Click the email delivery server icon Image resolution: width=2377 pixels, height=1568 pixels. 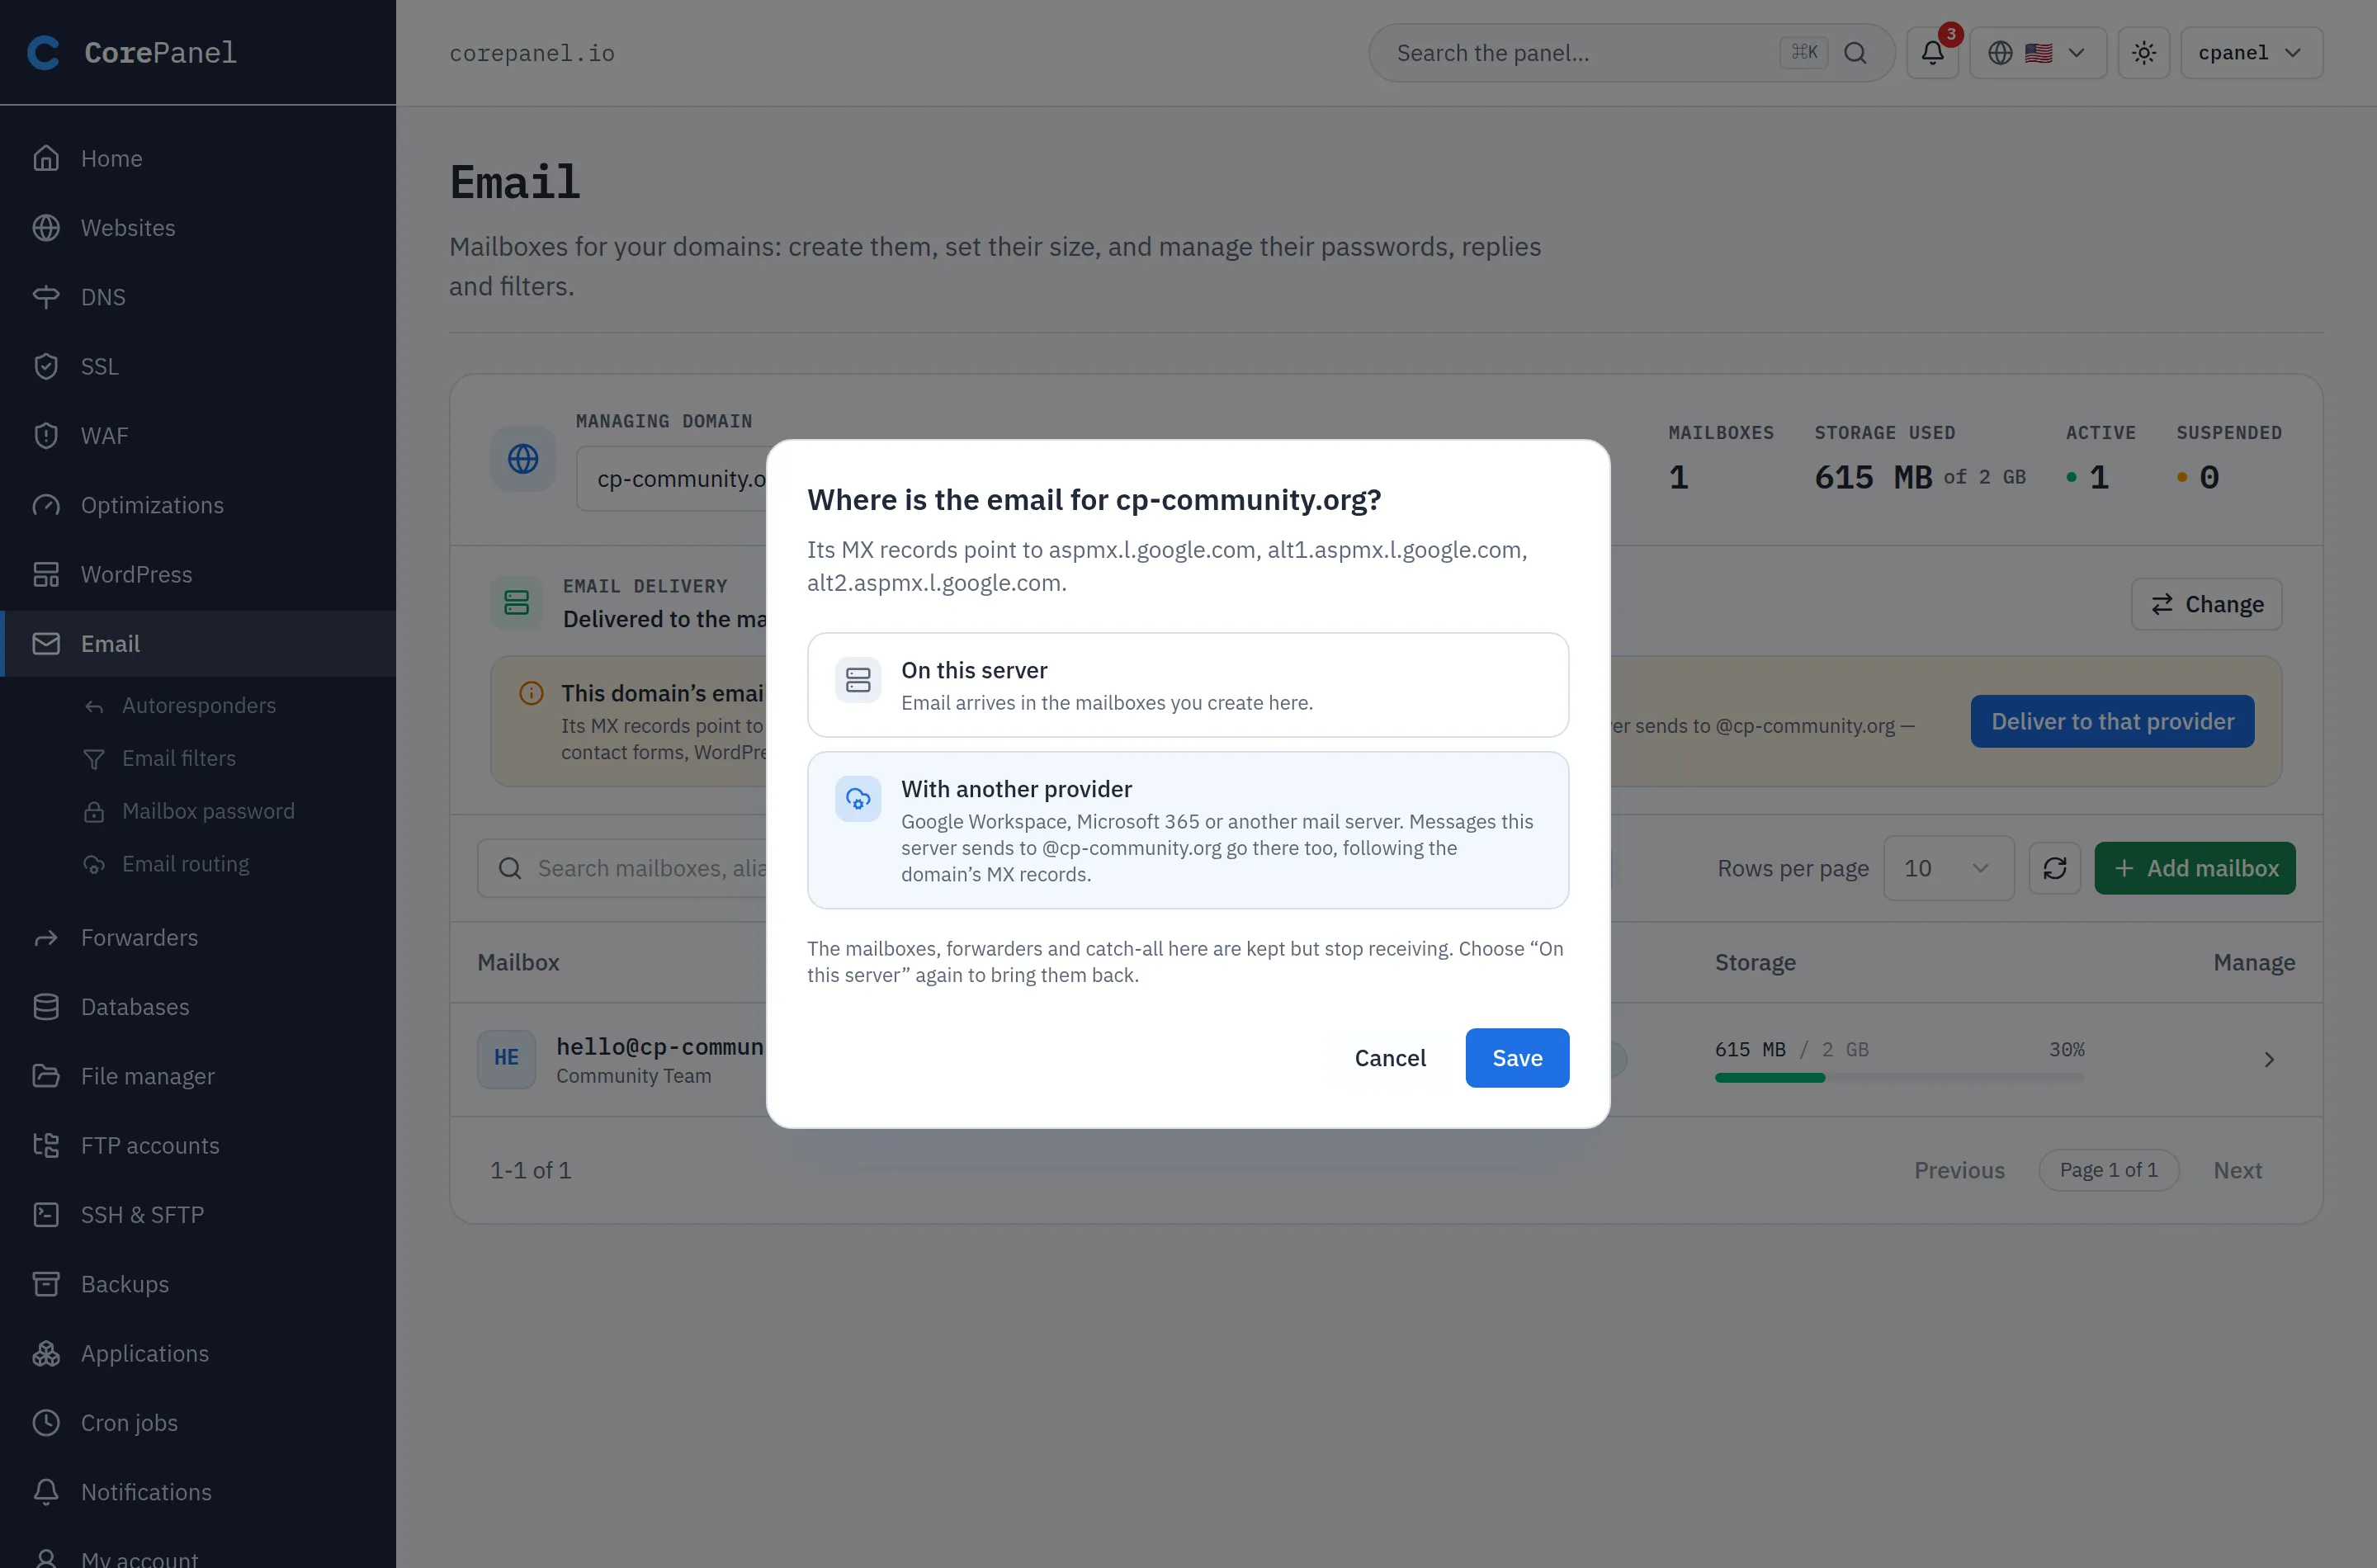[x=516, y=603]
